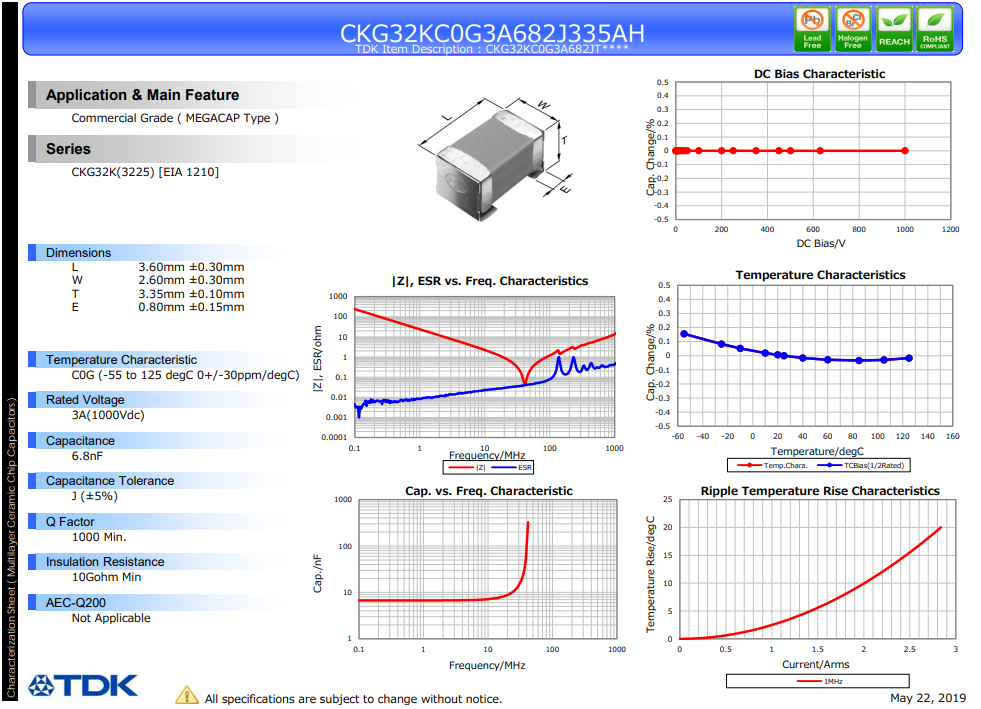Click the Not Applicable text
This screenshot has height=709, width=981.
(111, 618)
